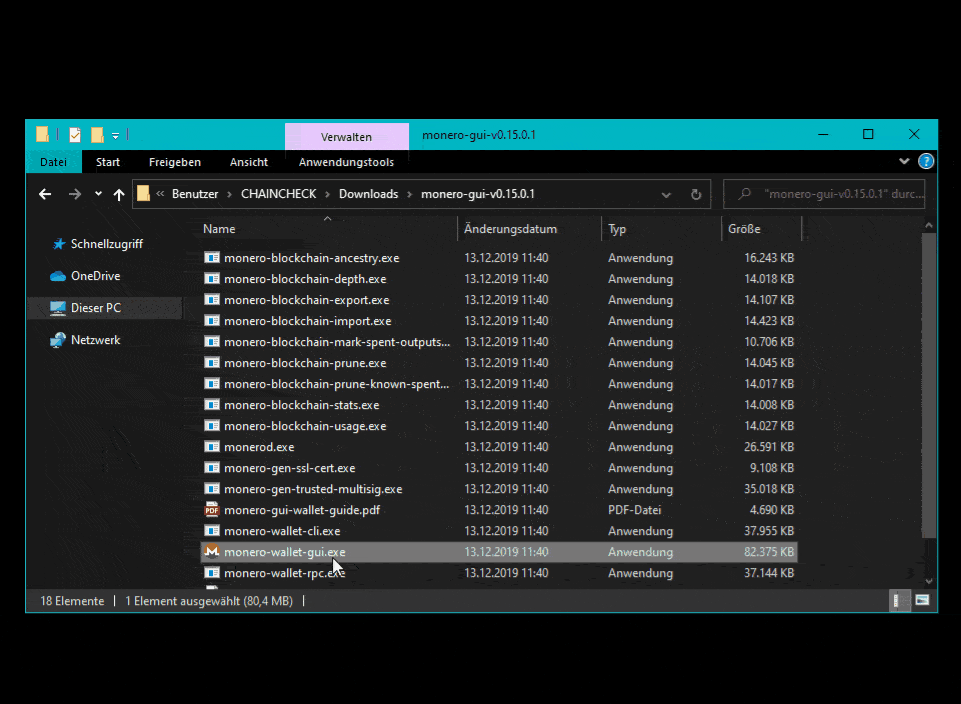Expand the chevron after CHAINCHECK in the path

pyautogui.click(x=327, y=194)
